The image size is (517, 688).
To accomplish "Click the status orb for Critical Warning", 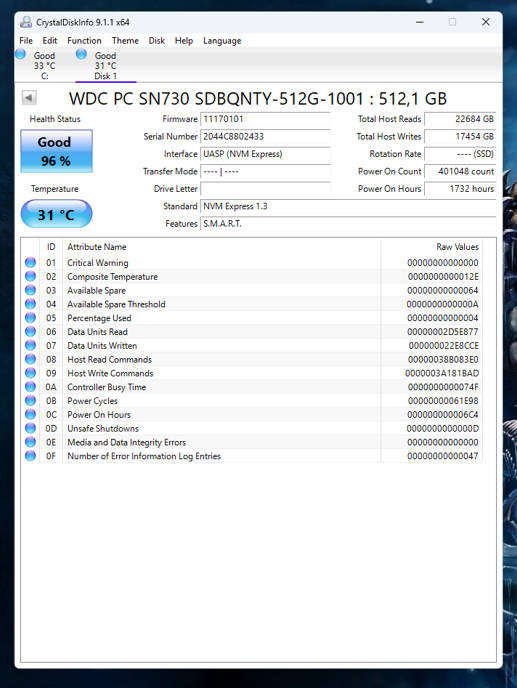I will [30, 262].
